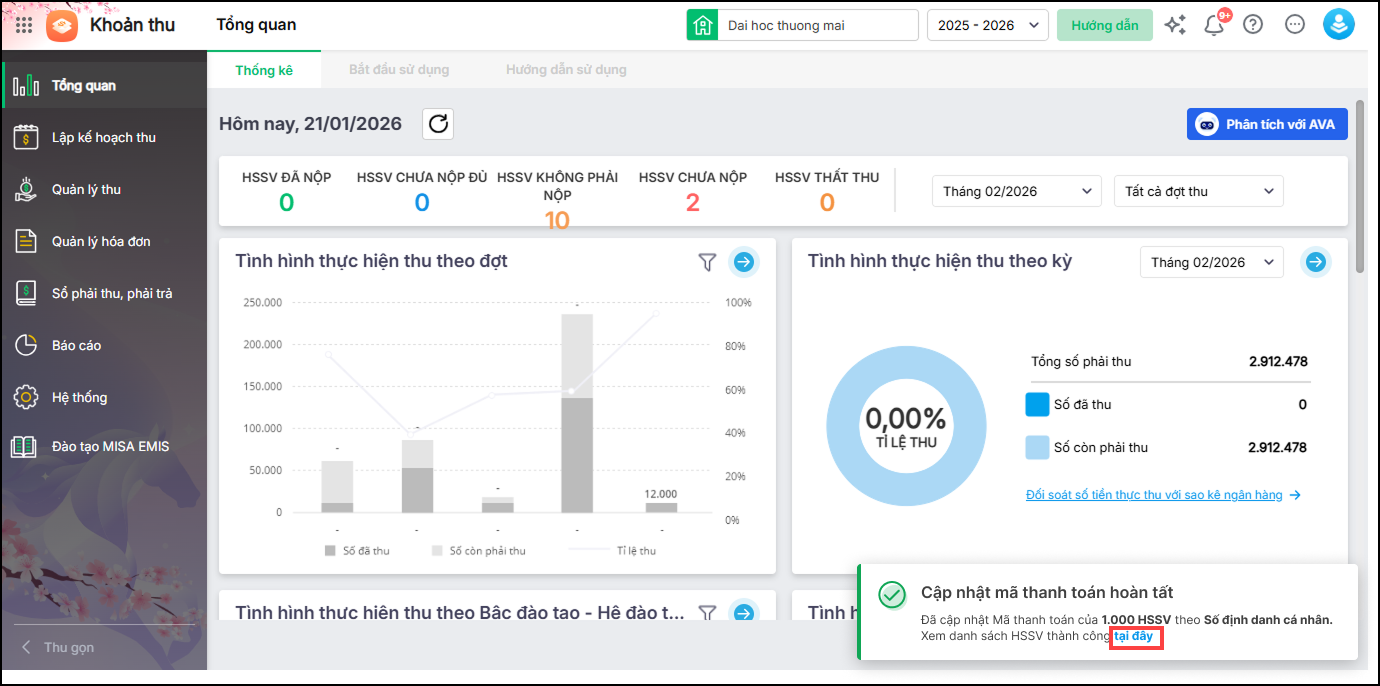
Task: Open the AI sparkle assistant icon
Action: point(1175,25)
